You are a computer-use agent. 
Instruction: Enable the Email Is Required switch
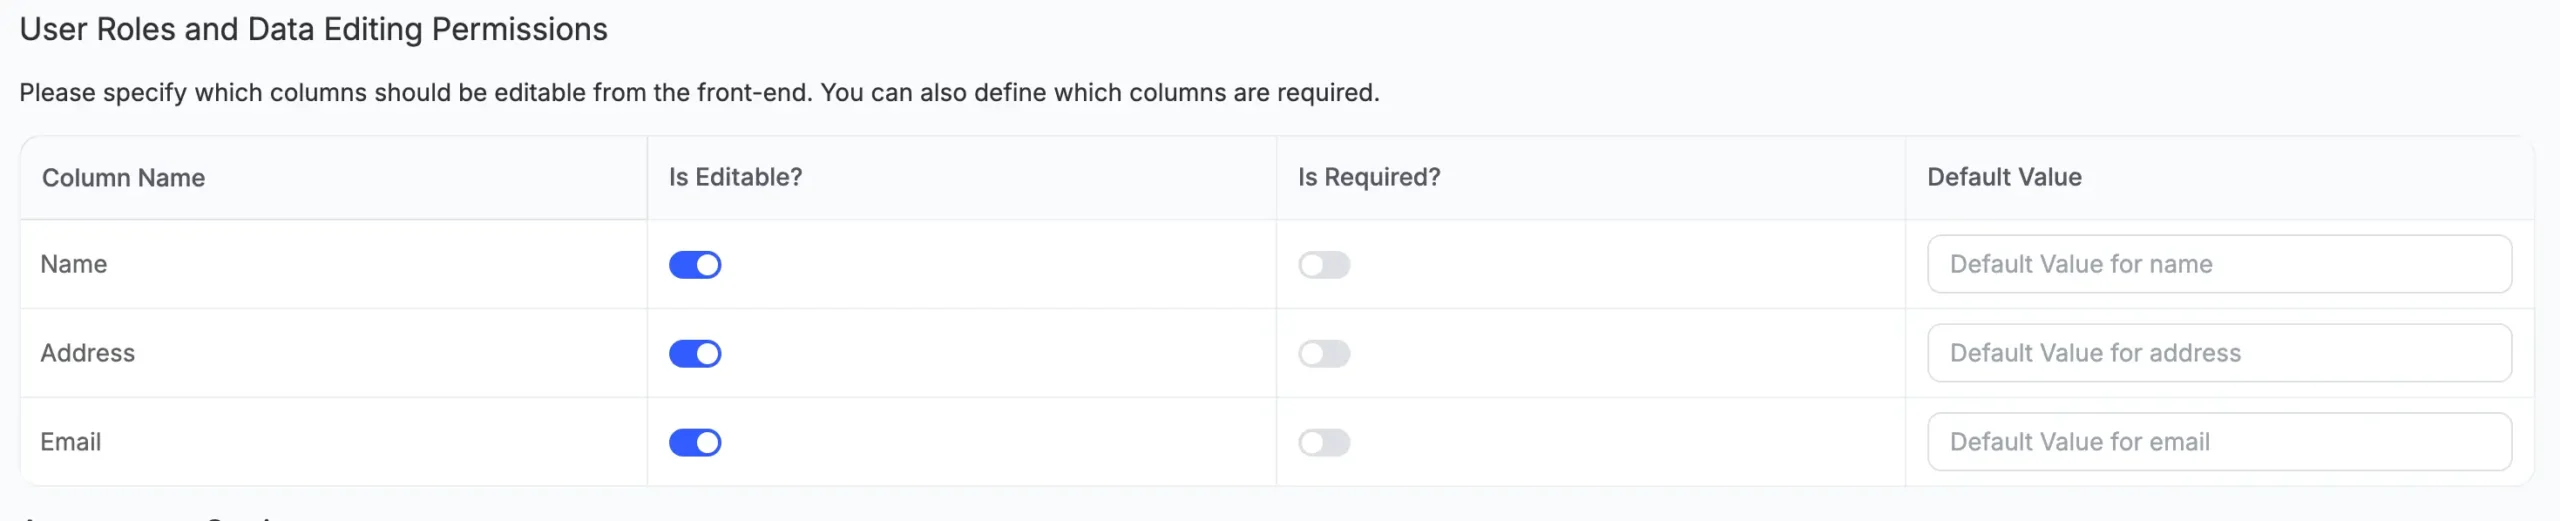tap(1324, 443)
